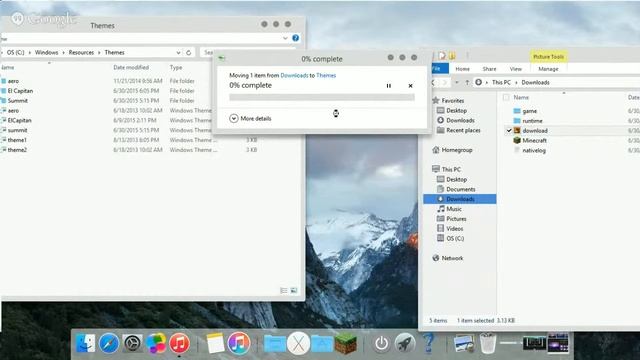
Task: Expand chevron after Resources in Themes path
Action: [99, 53]
